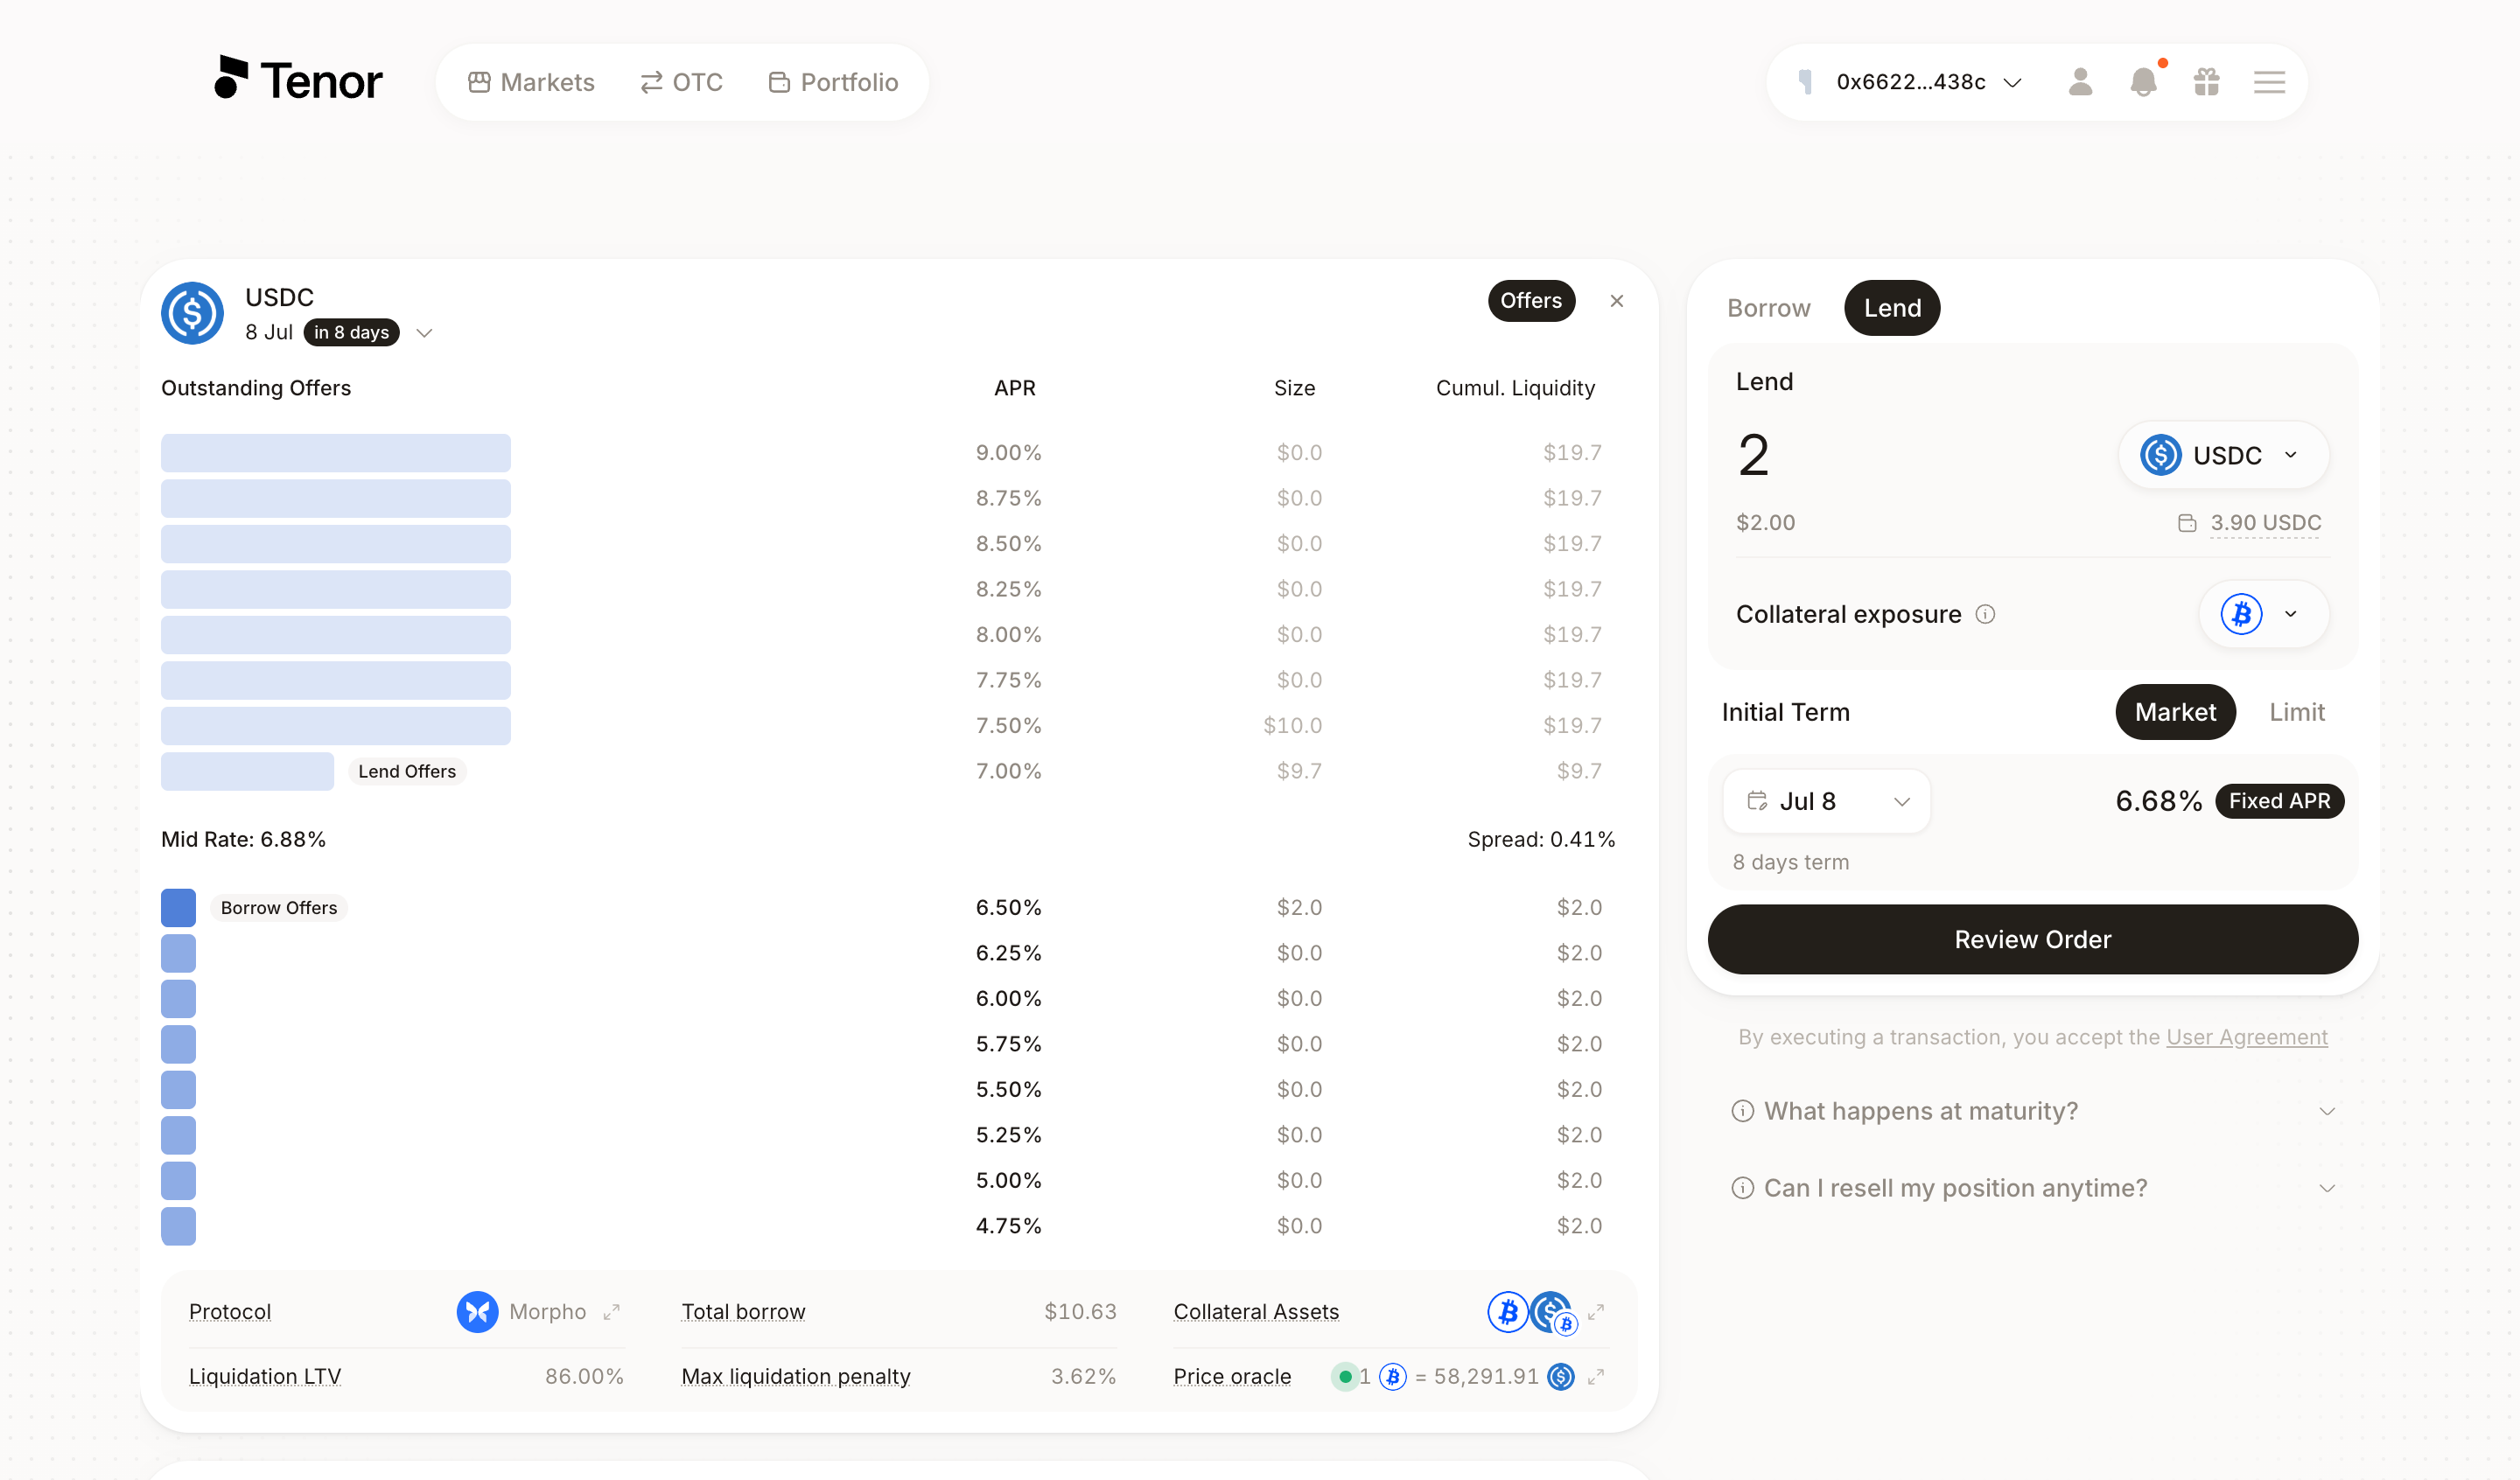Expand What happens at maturity
This screenshot has width=2520, height=1480.
pyautogui.click(x=2033, y=1111)
